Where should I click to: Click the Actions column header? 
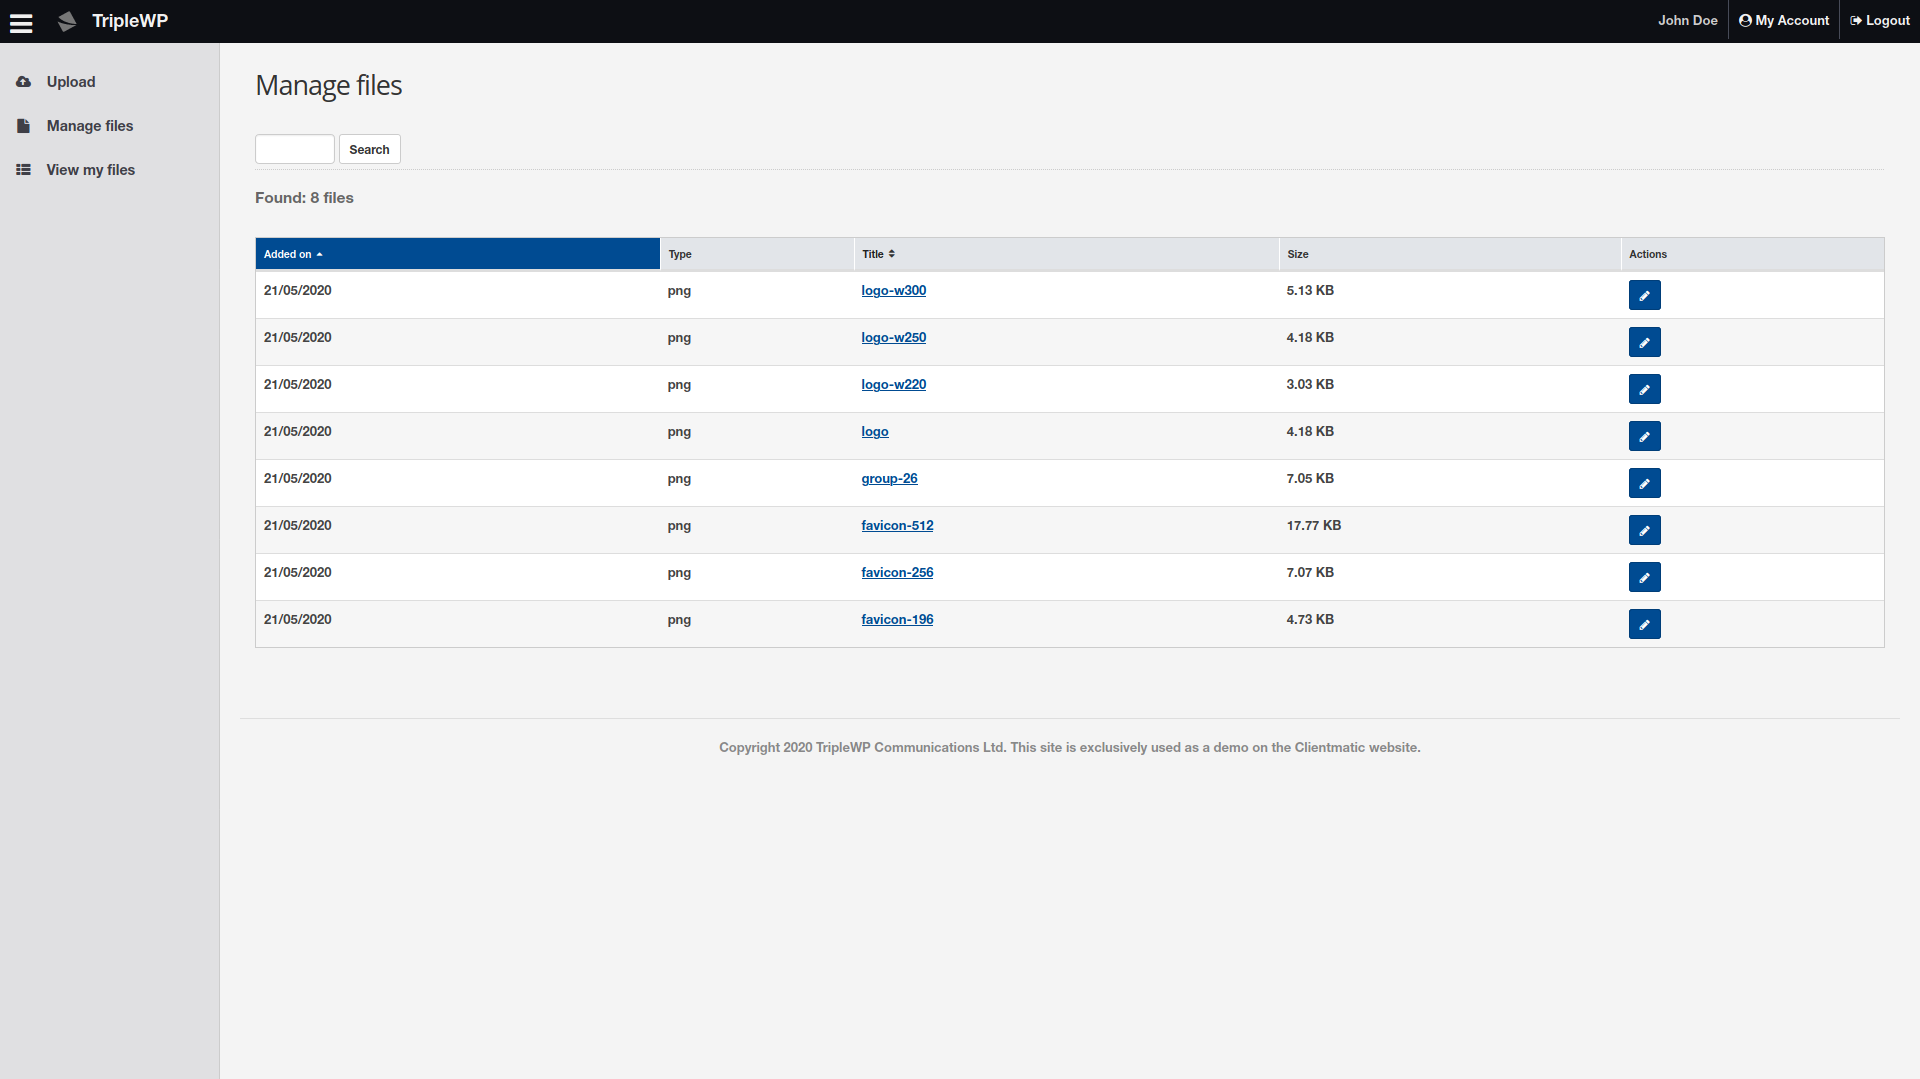click(1752, 254)
